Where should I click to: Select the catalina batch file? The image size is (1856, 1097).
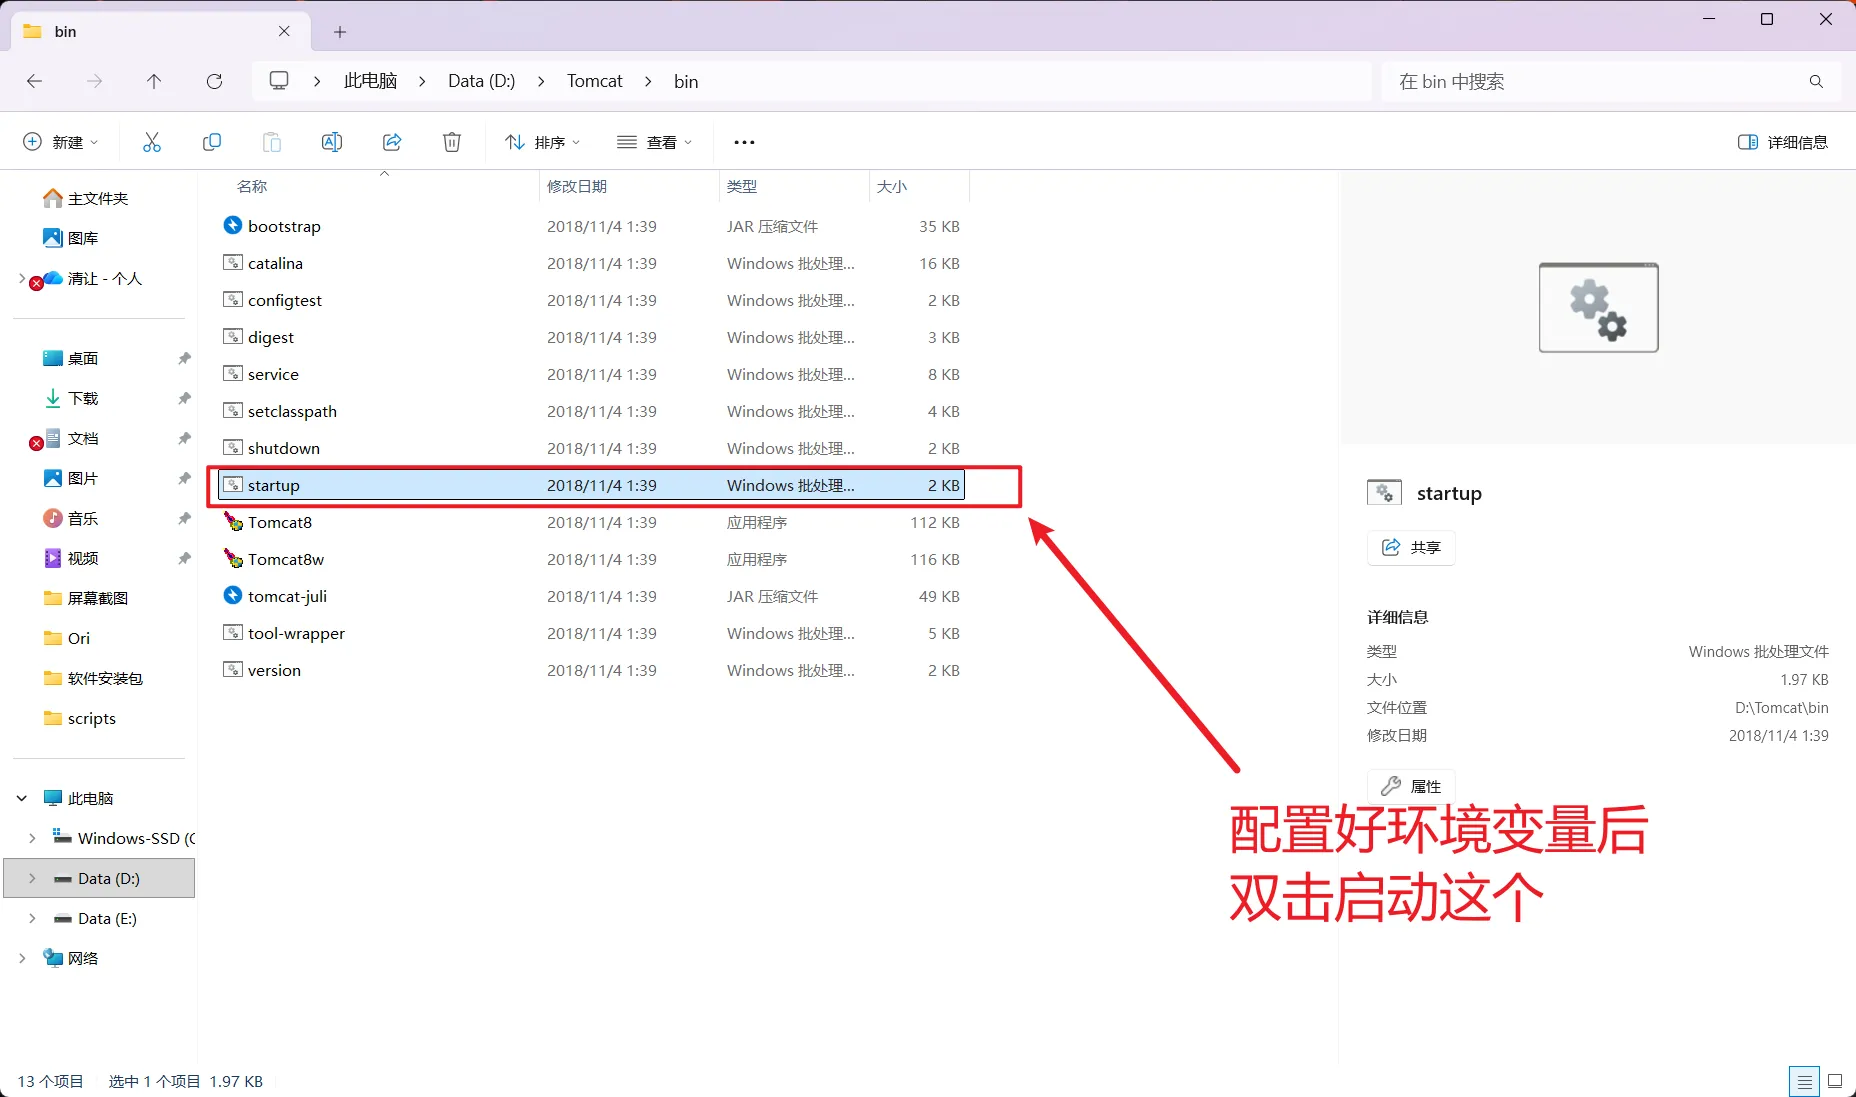pyautogui.click(x=591, y=263)
